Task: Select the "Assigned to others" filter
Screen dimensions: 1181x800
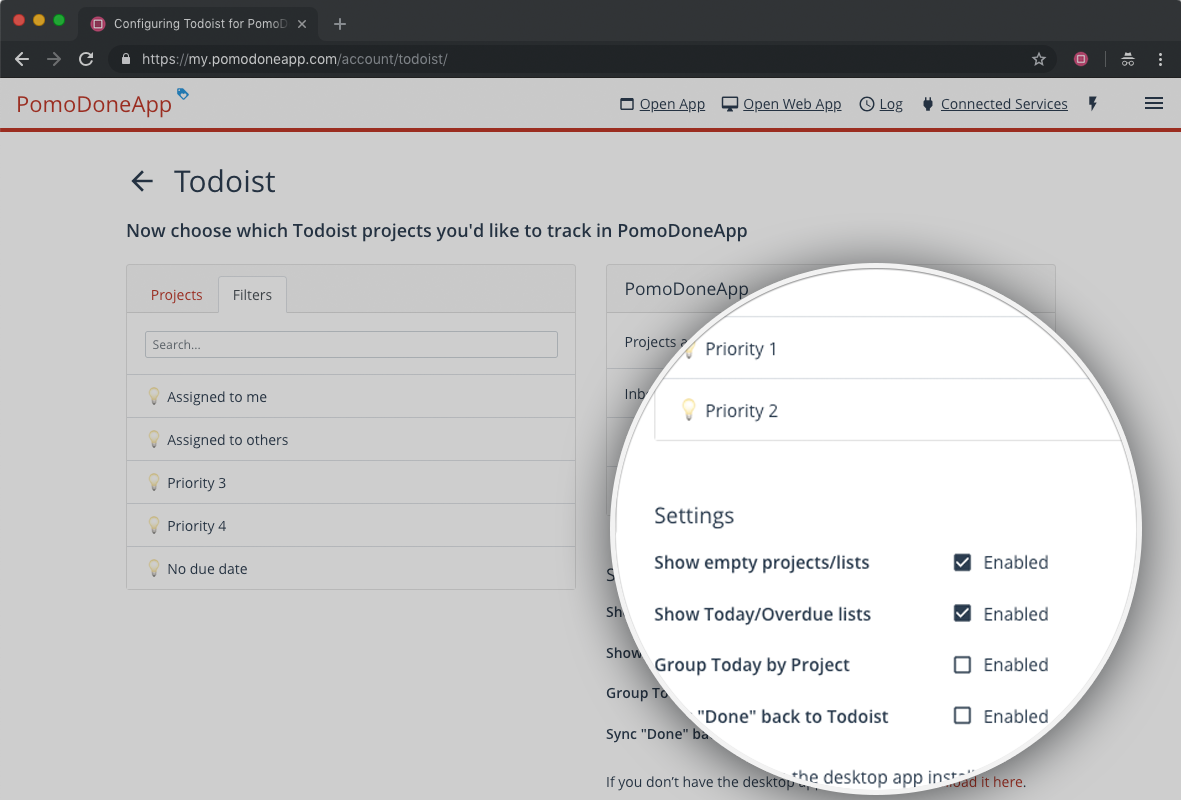Action: (x=351, y=439)
